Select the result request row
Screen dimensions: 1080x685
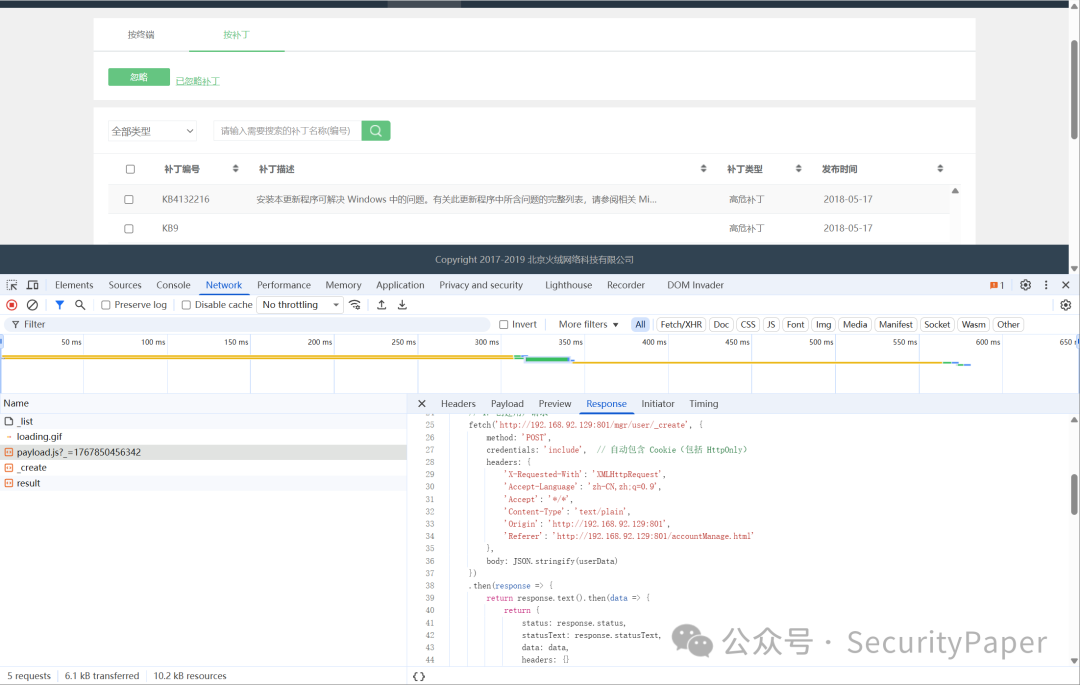pos(203,483)
